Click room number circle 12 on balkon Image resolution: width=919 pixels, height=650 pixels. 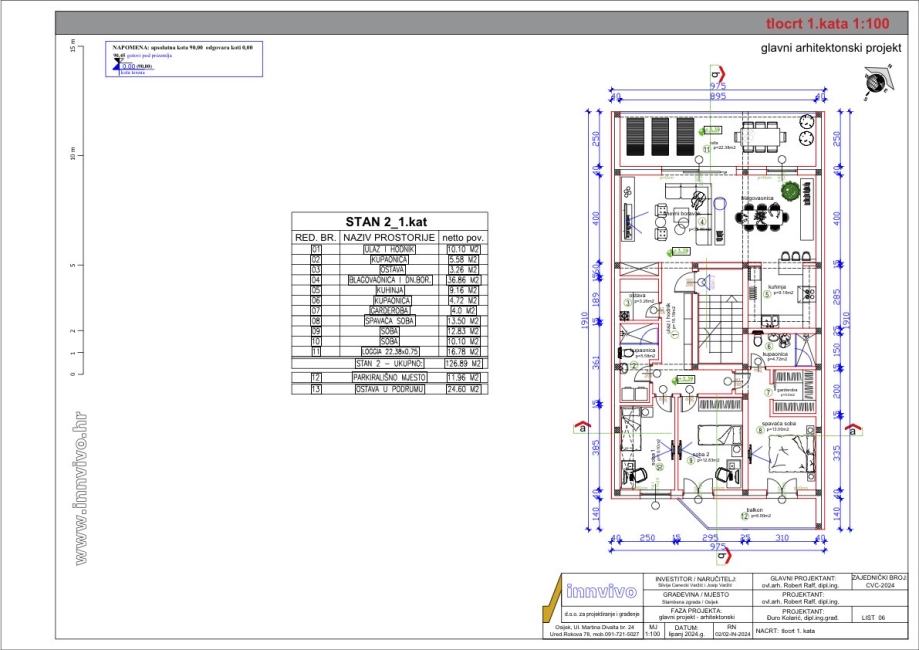coord(745,516)
